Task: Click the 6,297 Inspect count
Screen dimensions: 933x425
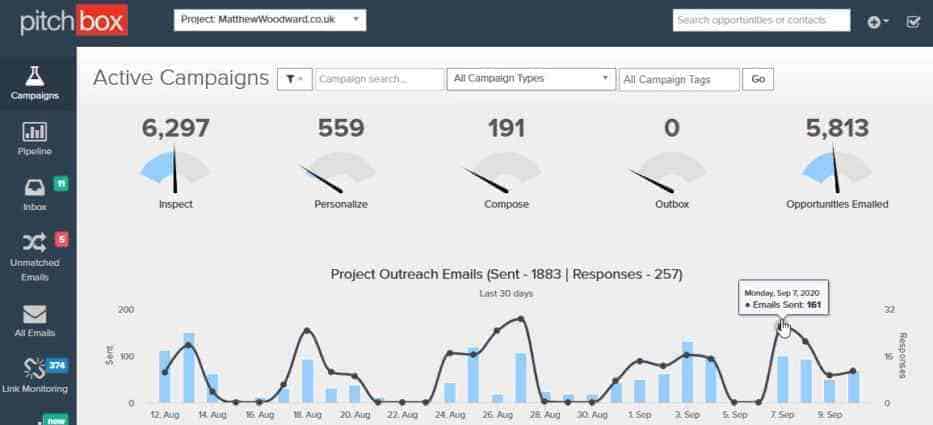Action: [x=176, y=129]
